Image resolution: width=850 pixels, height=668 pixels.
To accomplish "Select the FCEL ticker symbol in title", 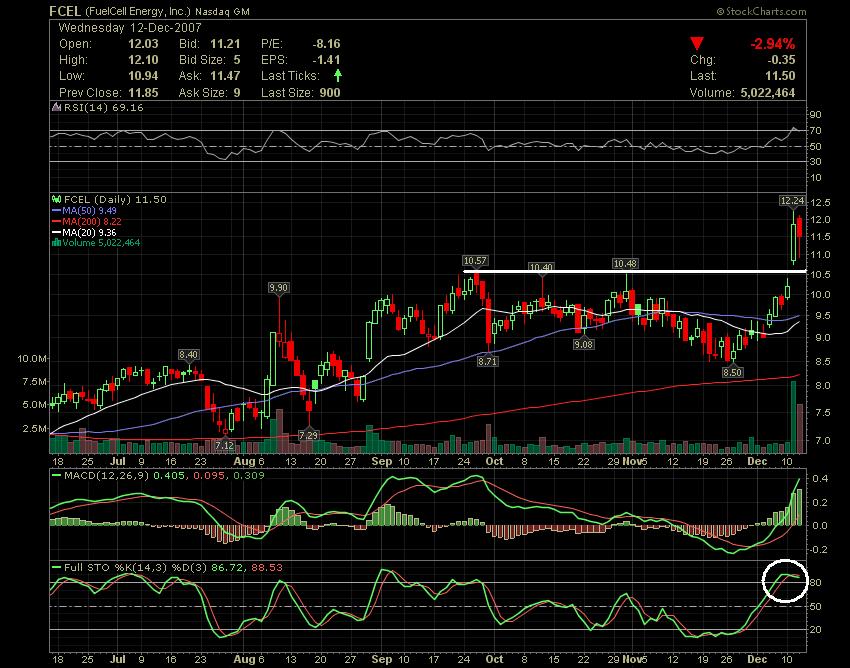I will click(65, 11).
